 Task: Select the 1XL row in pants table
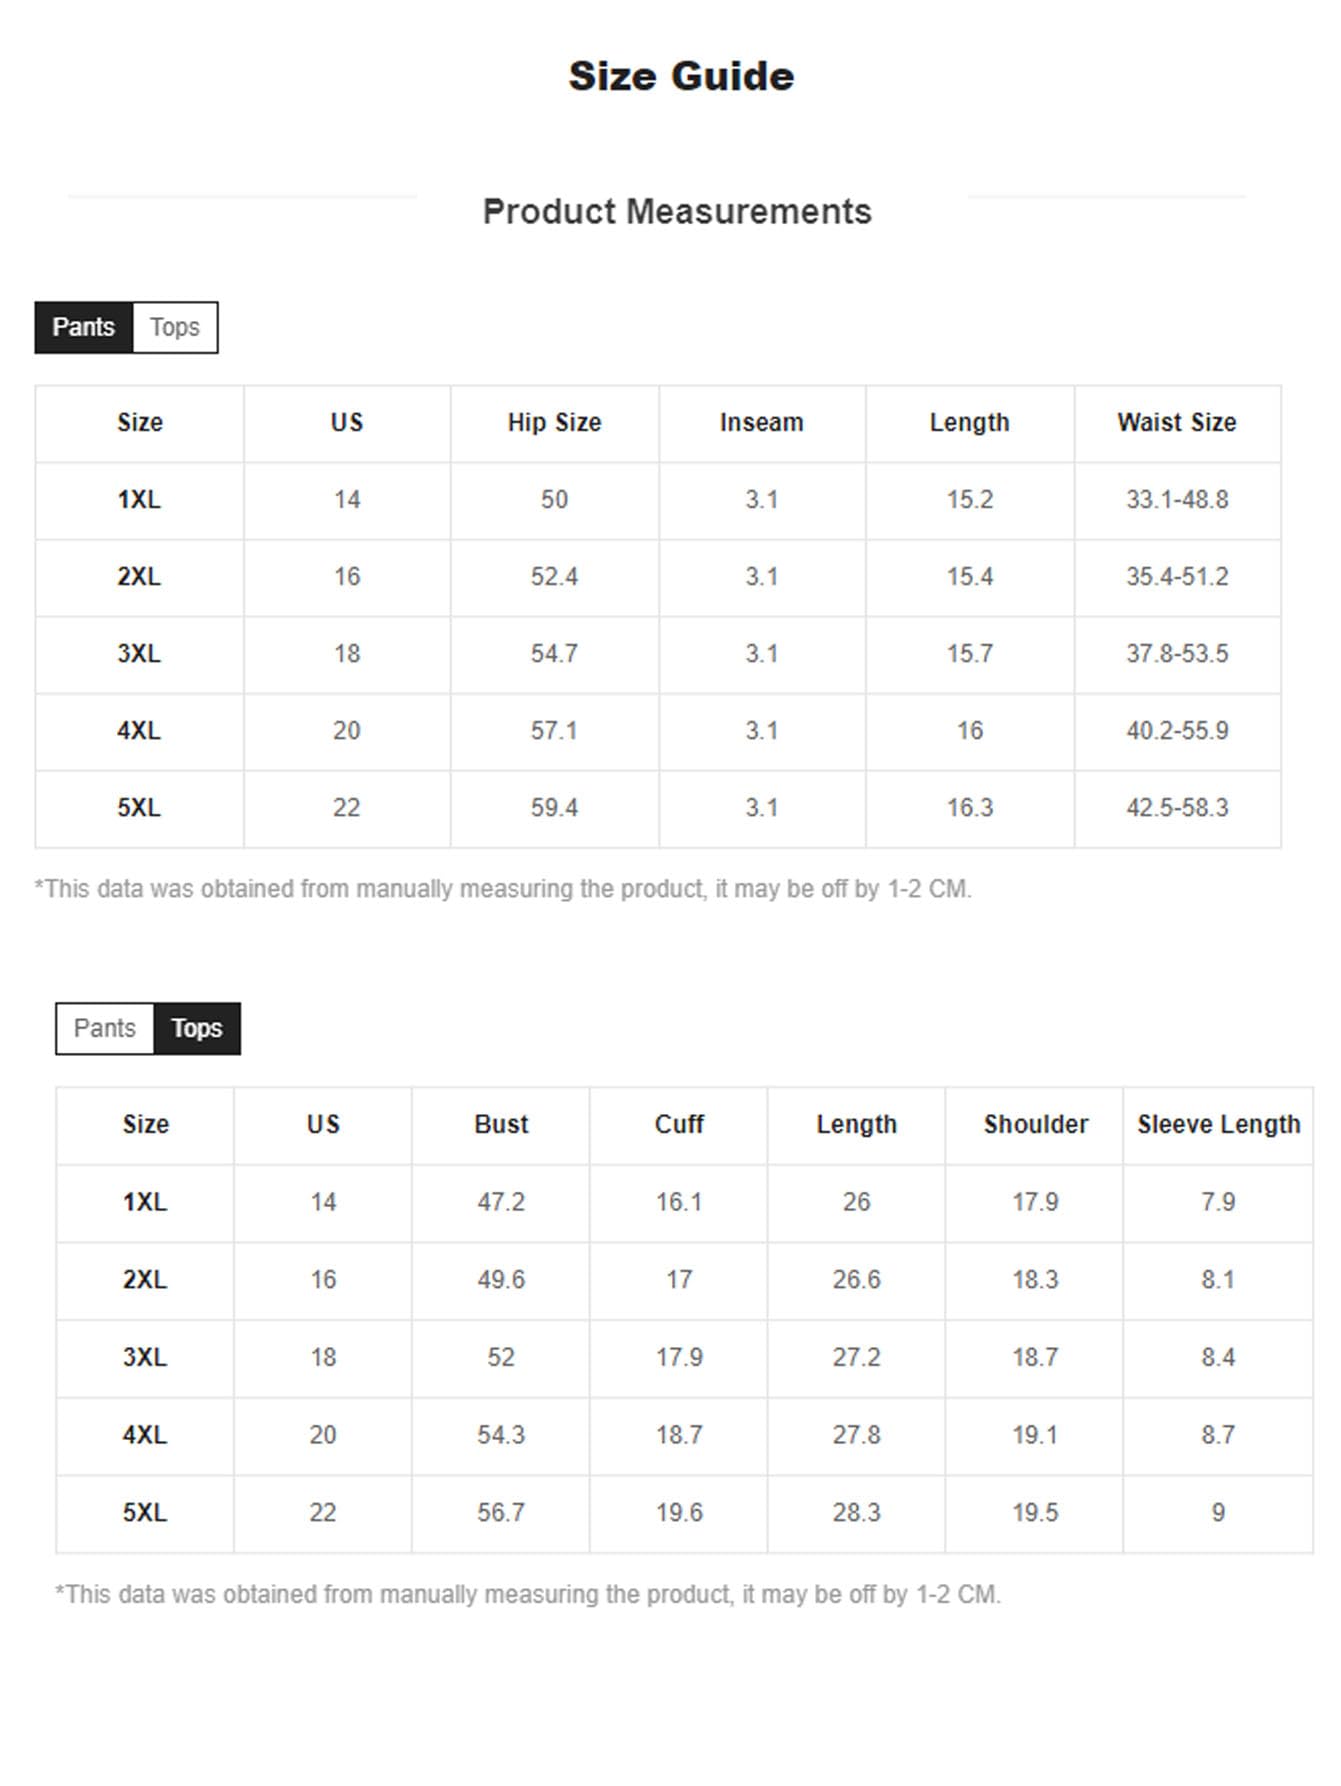coord(658,500)
